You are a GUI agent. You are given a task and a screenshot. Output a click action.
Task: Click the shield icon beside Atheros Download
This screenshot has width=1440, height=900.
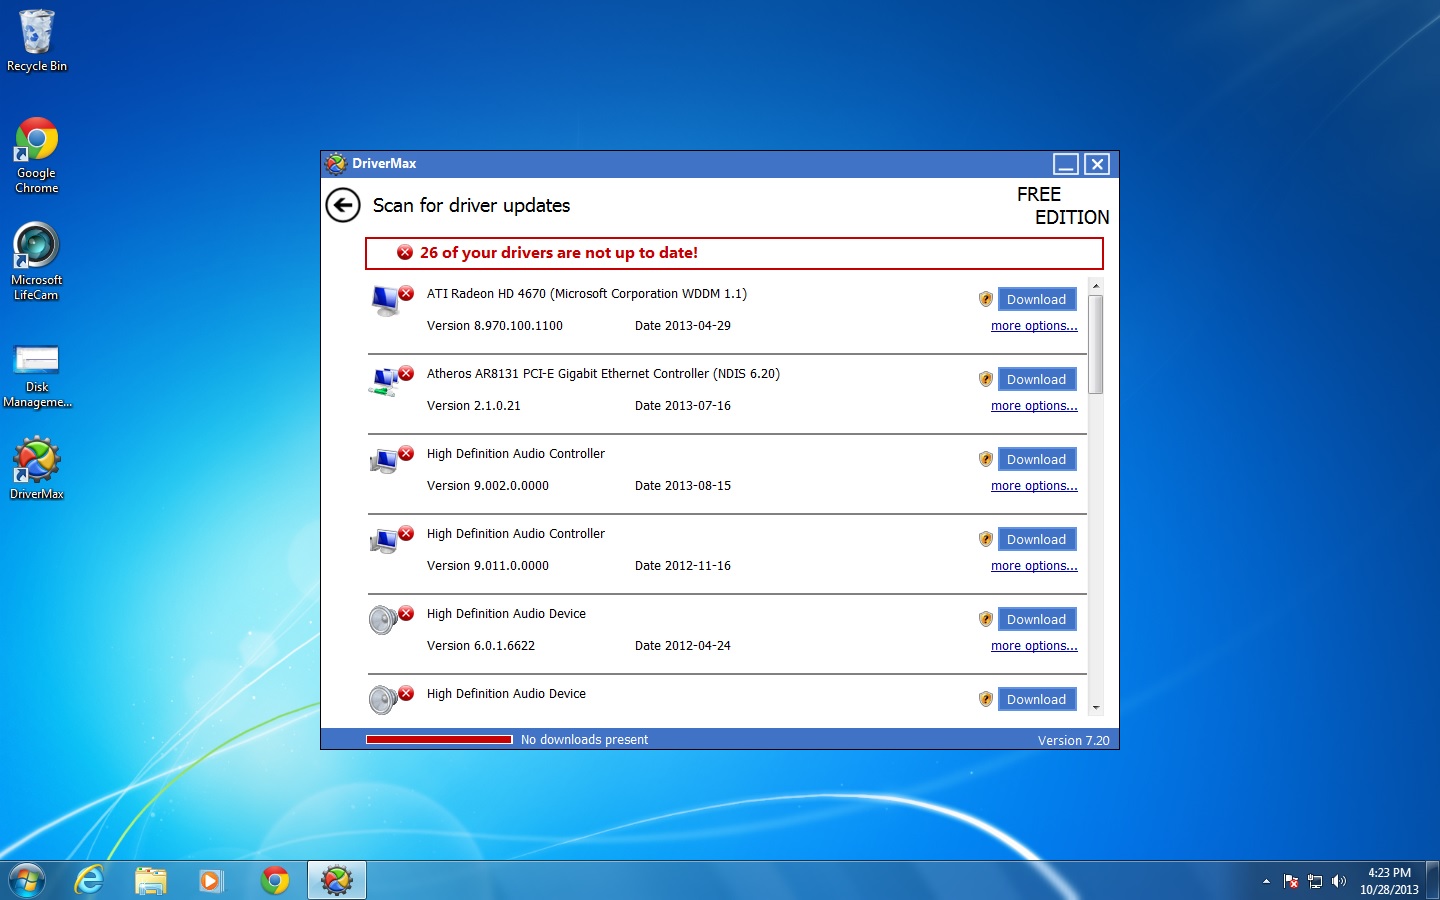[x=985, y=379]
